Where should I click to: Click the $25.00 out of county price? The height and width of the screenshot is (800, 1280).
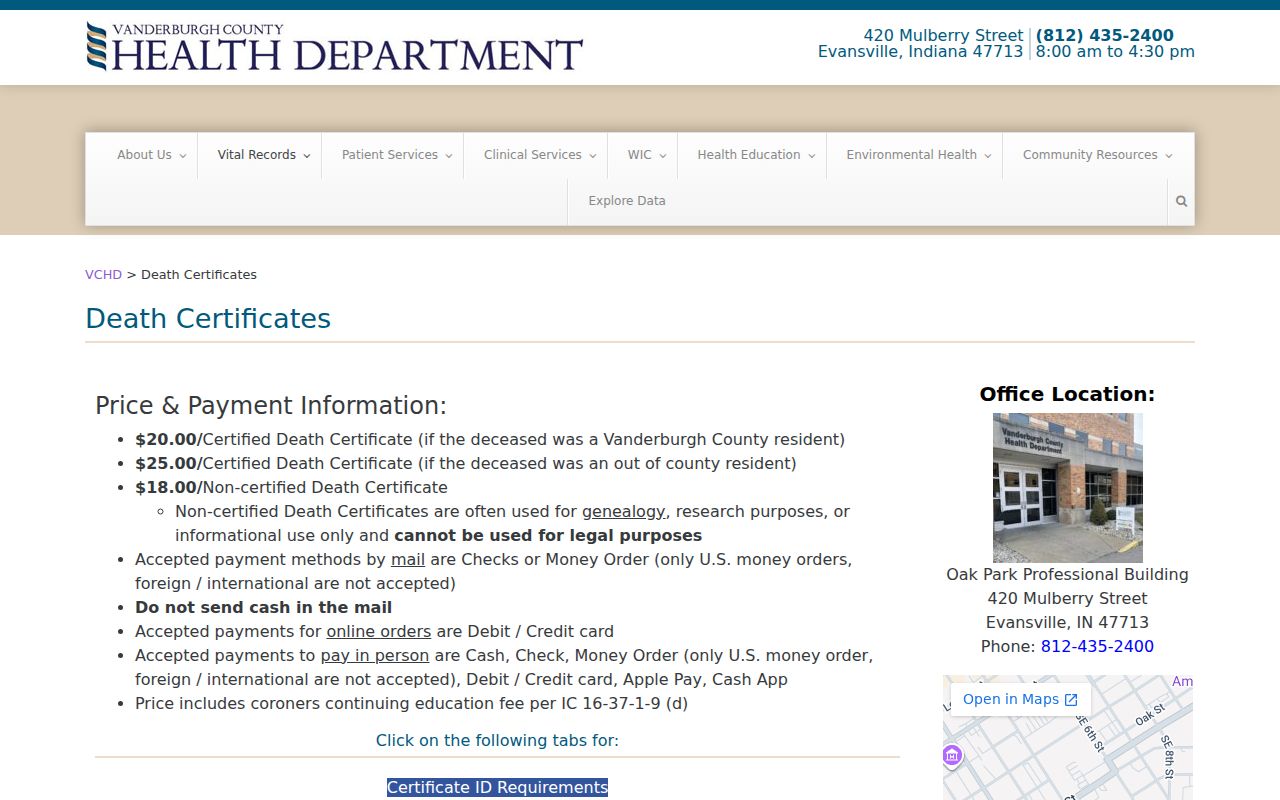click(x=166, y=464)
